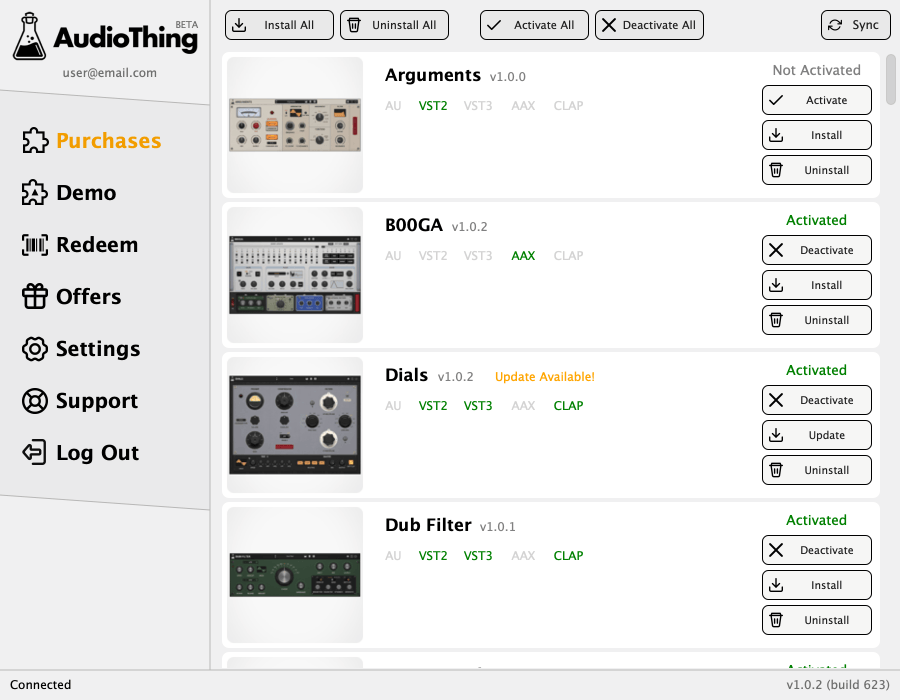Deactivate the Dub Filter plugin
The width and height of the screenshot is (900, 700).
click(816, 550)
